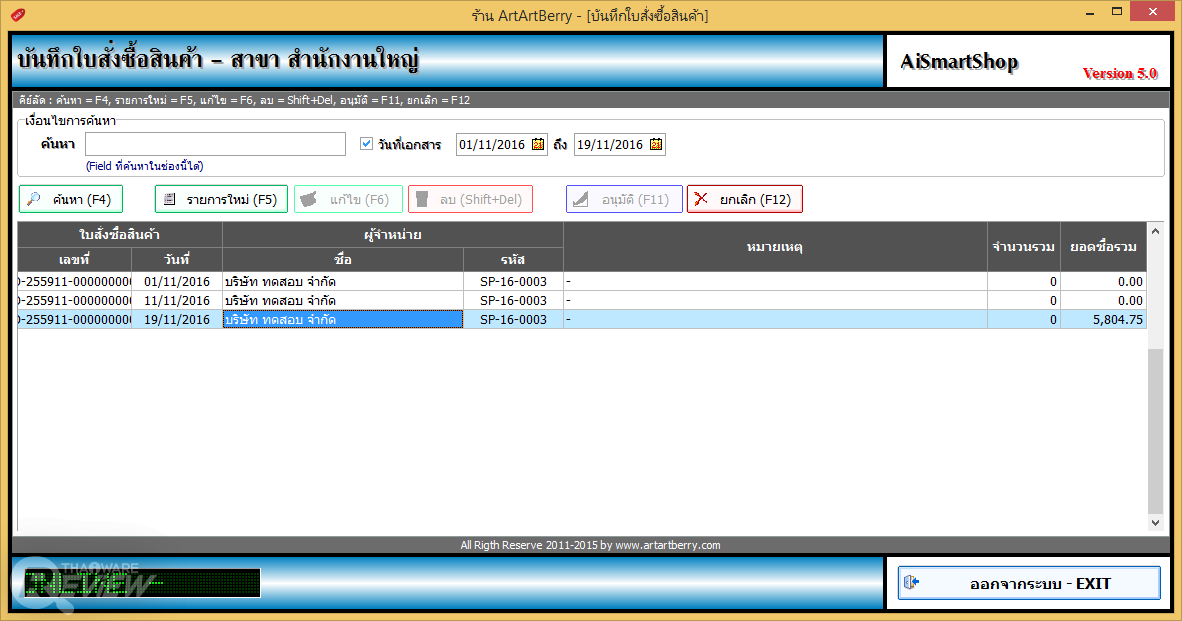Click the approve icon on the อนุมัติ (F11) button
The image size is (1182, 621).
pos(580,199)
